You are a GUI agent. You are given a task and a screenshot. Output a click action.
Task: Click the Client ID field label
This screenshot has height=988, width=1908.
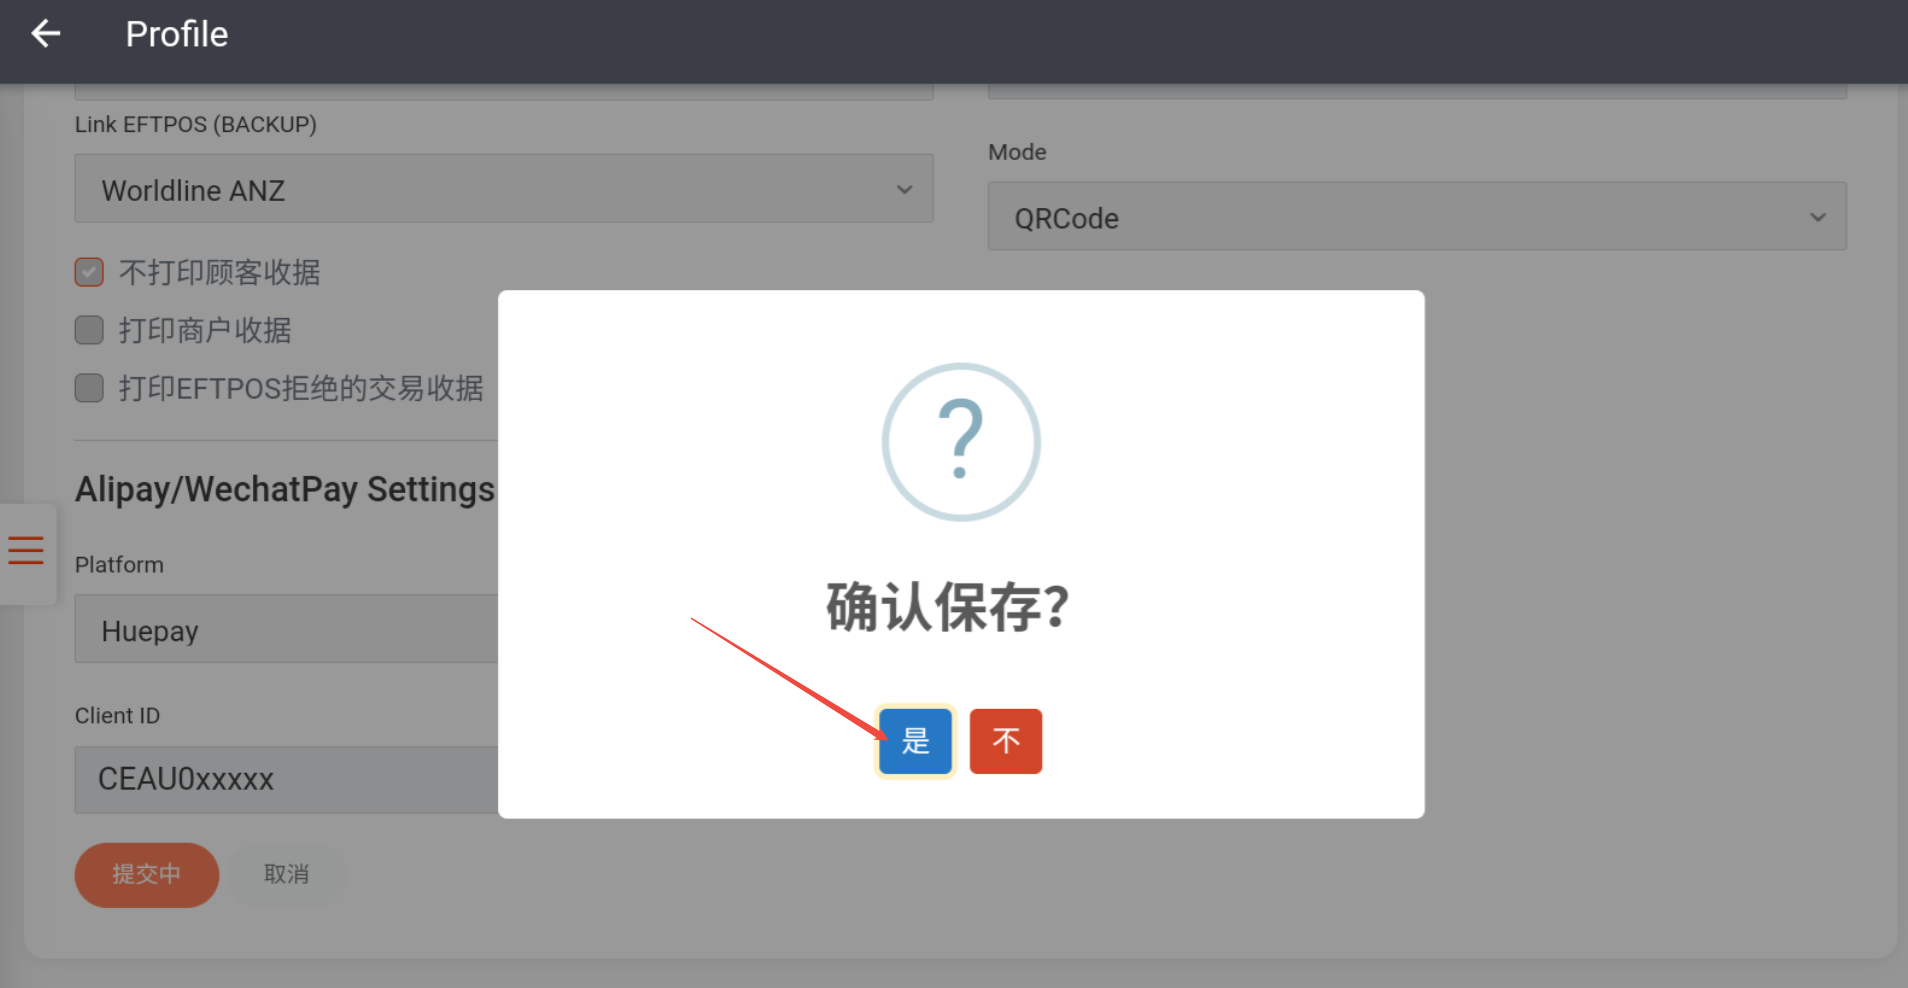[117, 716]
